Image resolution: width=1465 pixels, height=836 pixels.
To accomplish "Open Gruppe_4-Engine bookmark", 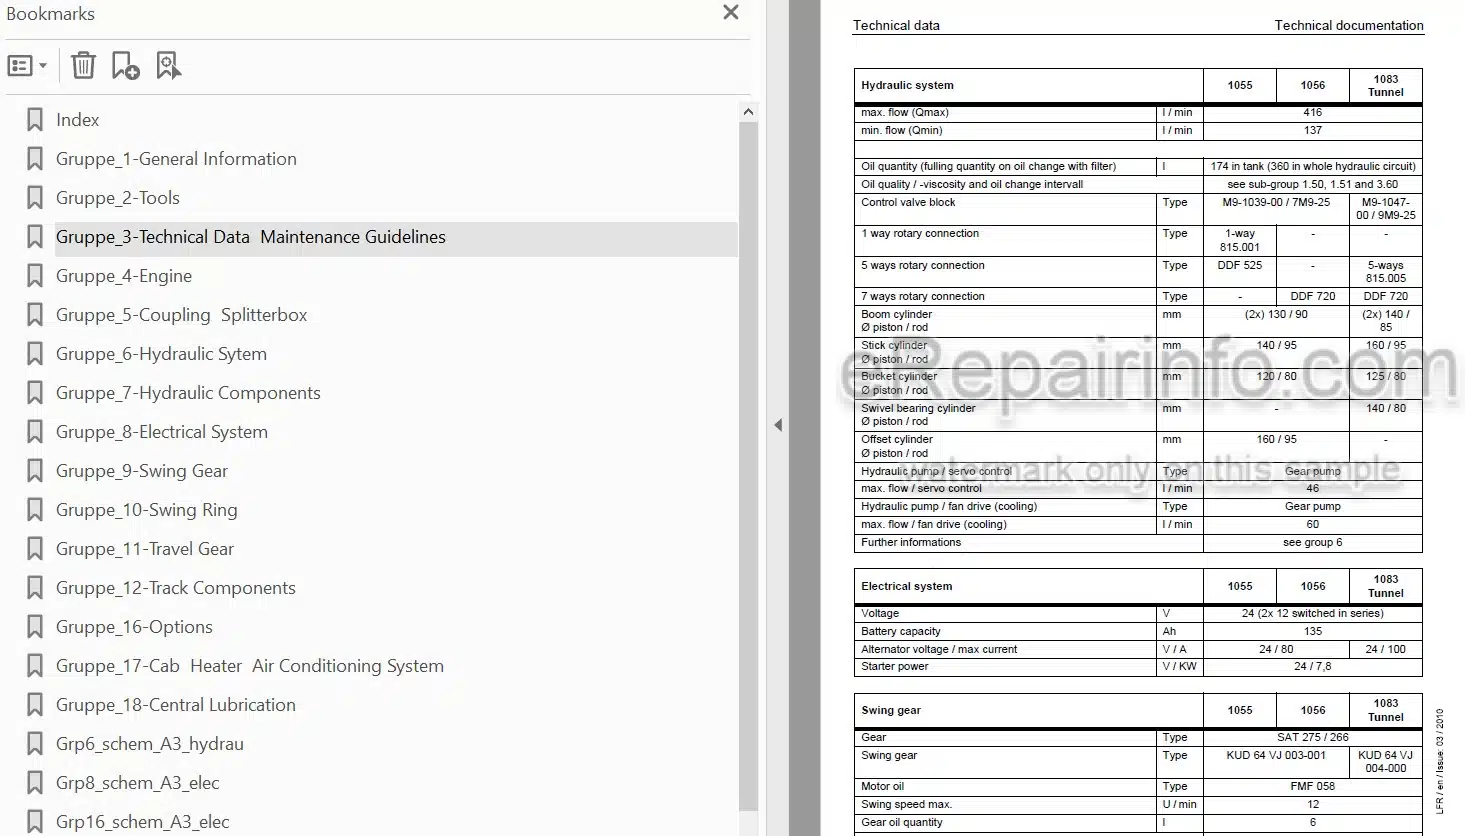I will pyautogui.click(x=124, y=276).
